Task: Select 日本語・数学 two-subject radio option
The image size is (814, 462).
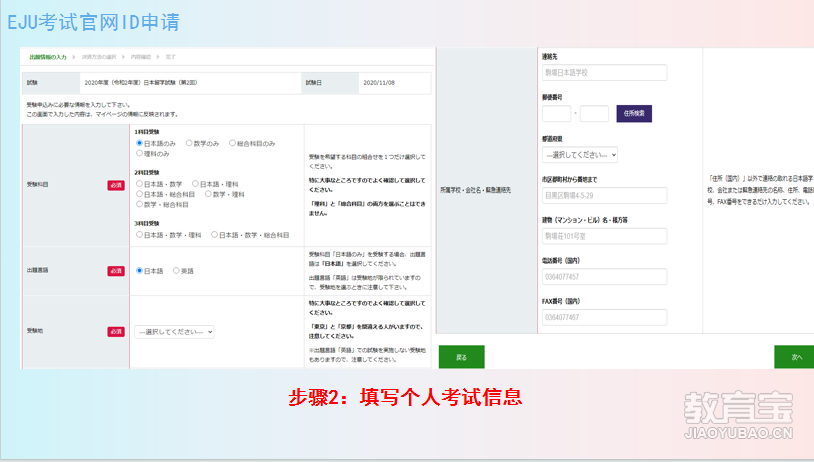Action: [x=140, y=184]
